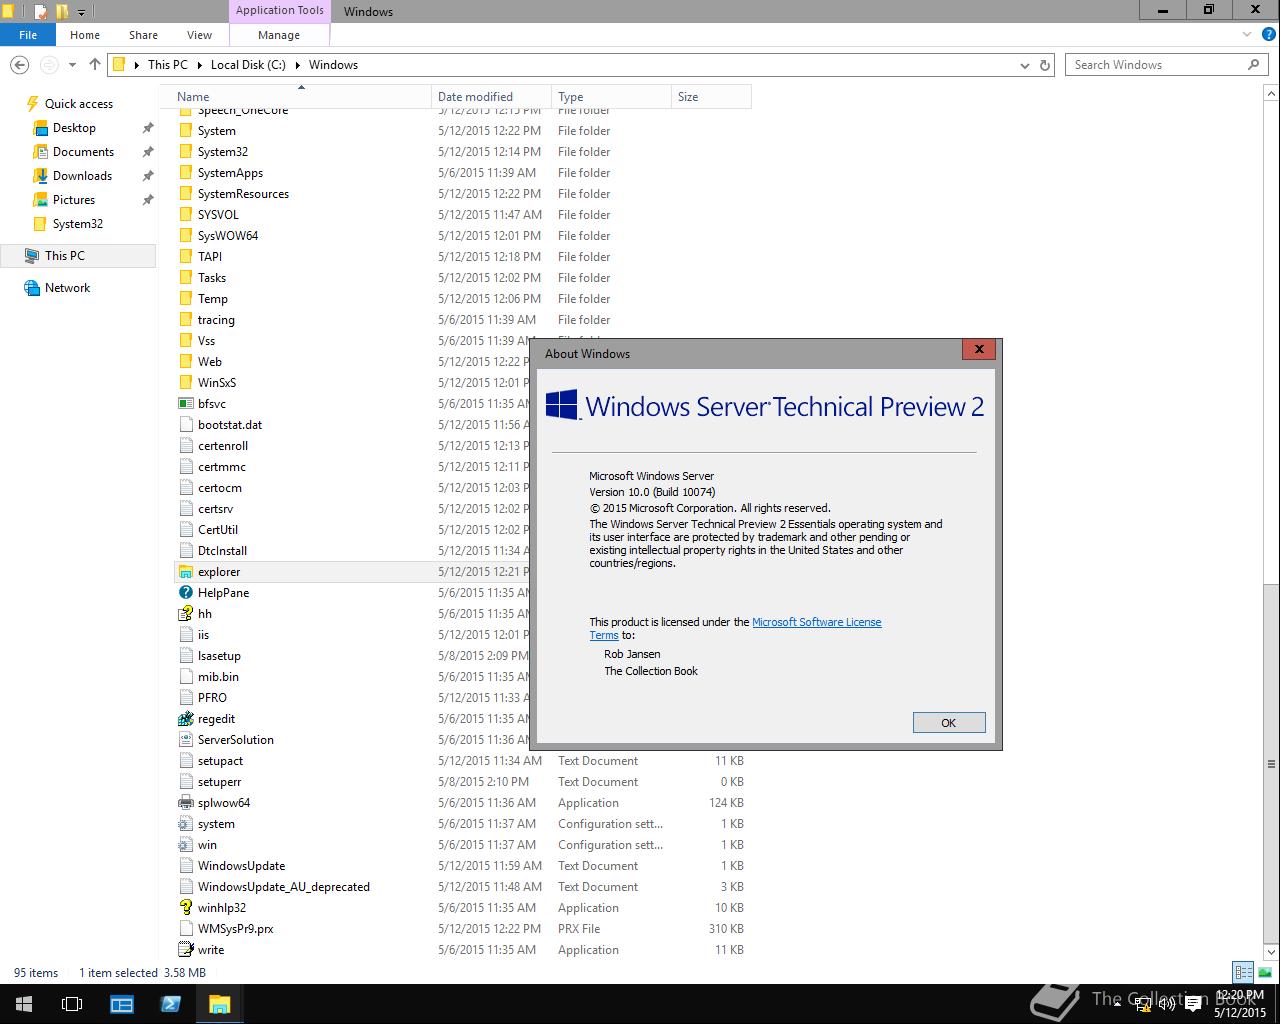Close the About Windows dialog
Screen dimensions: 1280x1024
coord(979,349)
